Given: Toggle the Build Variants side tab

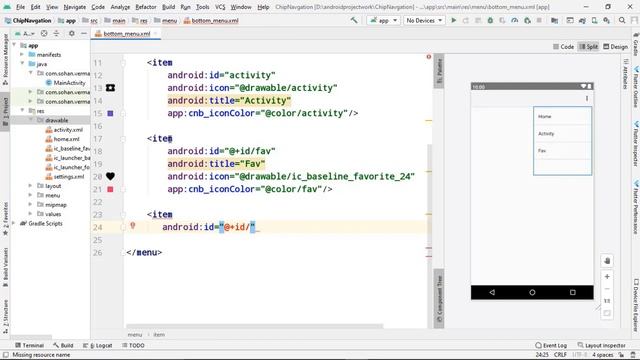Looking at the screenshot, I should tap(5, 267).
